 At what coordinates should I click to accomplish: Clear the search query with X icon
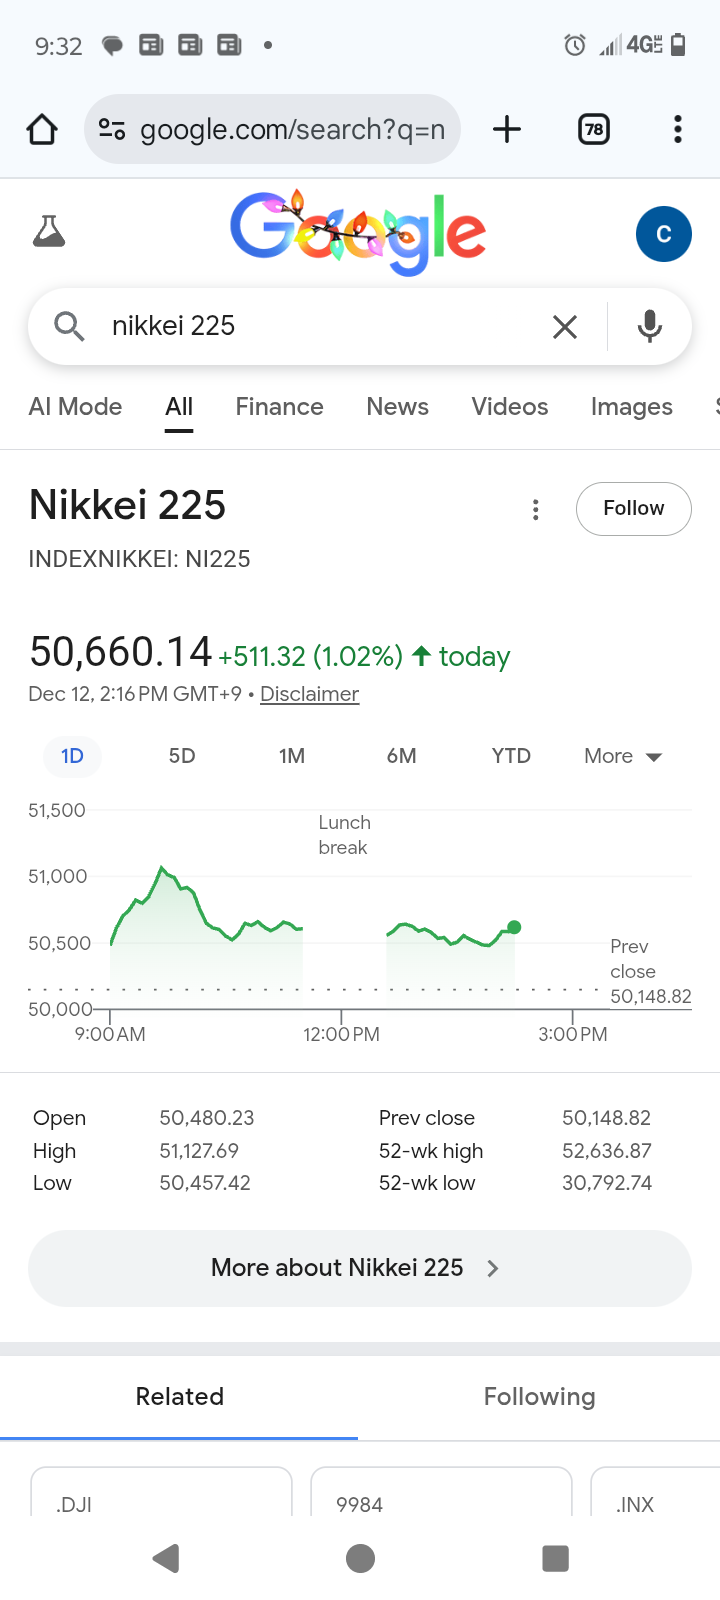click(x=565, y=326)
